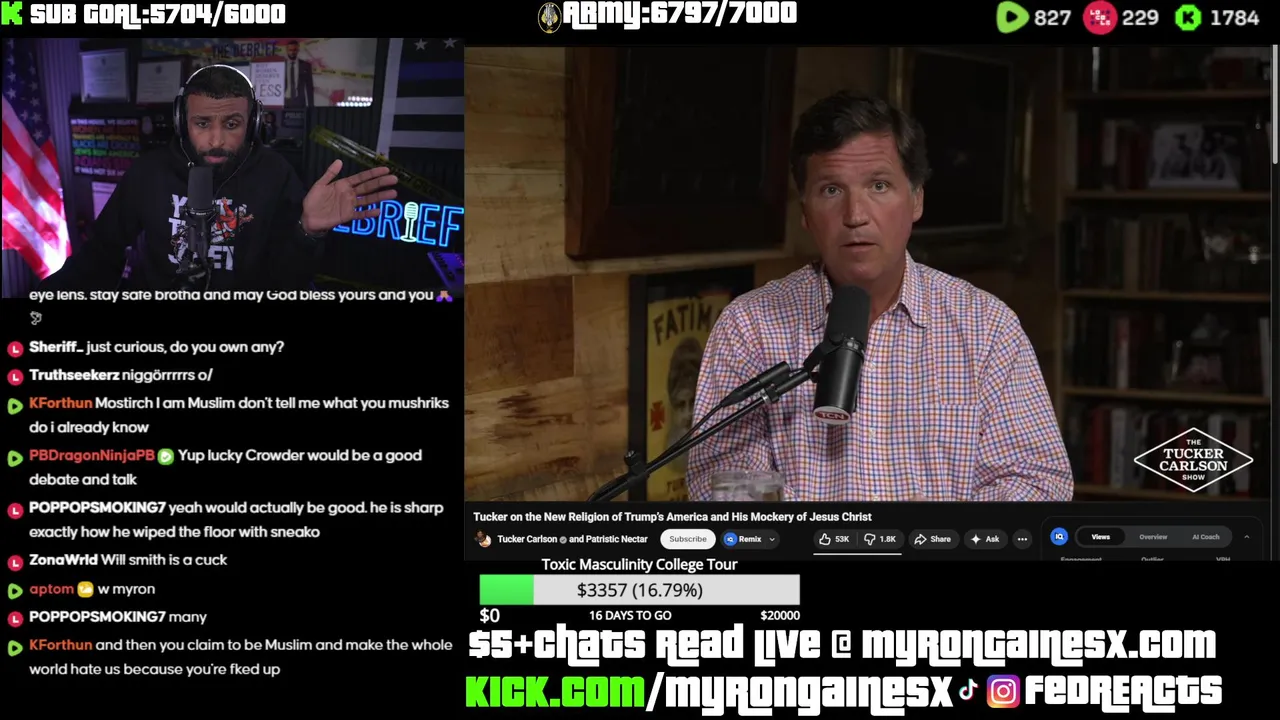Click username Sheriff_ in chat
The height and width of the screenshot is (720, 1280).
tap(55, 347)
